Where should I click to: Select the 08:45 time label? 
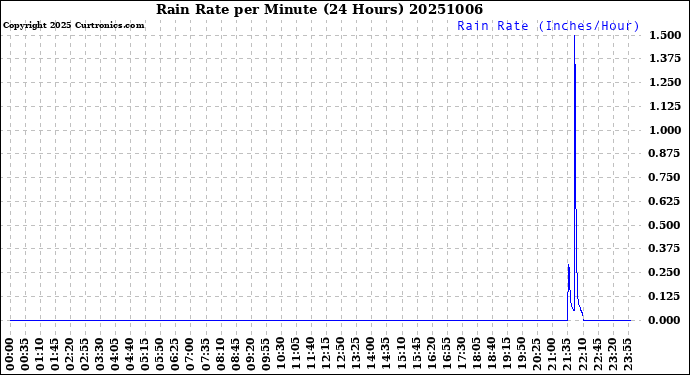(x=236, y=355)
